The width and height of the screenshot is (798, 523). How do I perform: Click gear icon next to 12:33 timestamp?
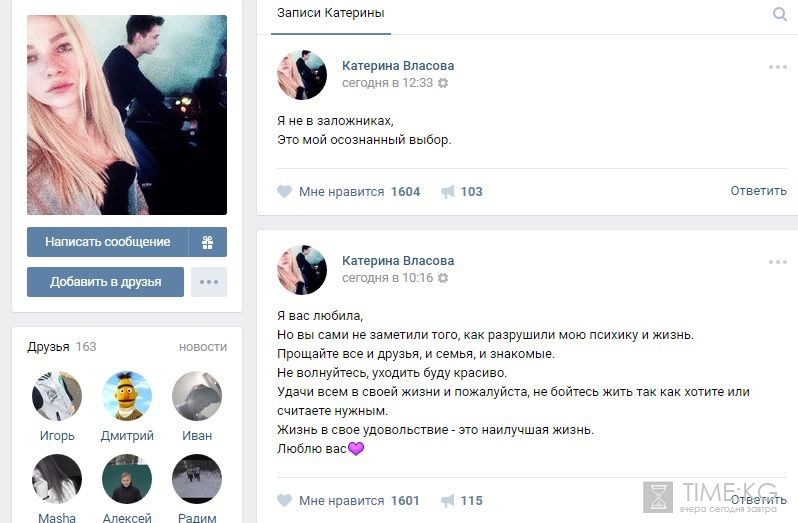(x=443, y=83)
